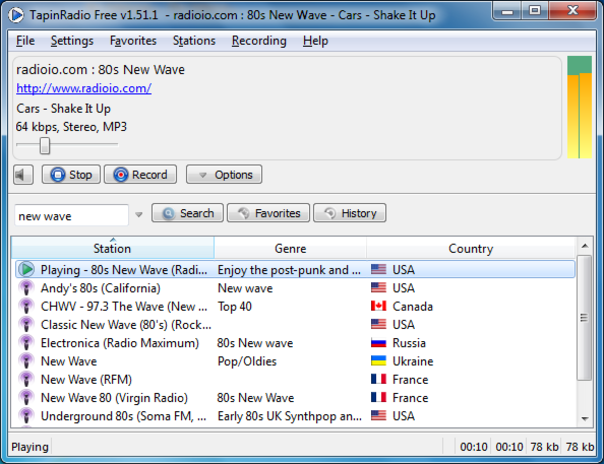Sort list by Country column header
This screenshot has height=464, width=604.
[x=471, y=248]
